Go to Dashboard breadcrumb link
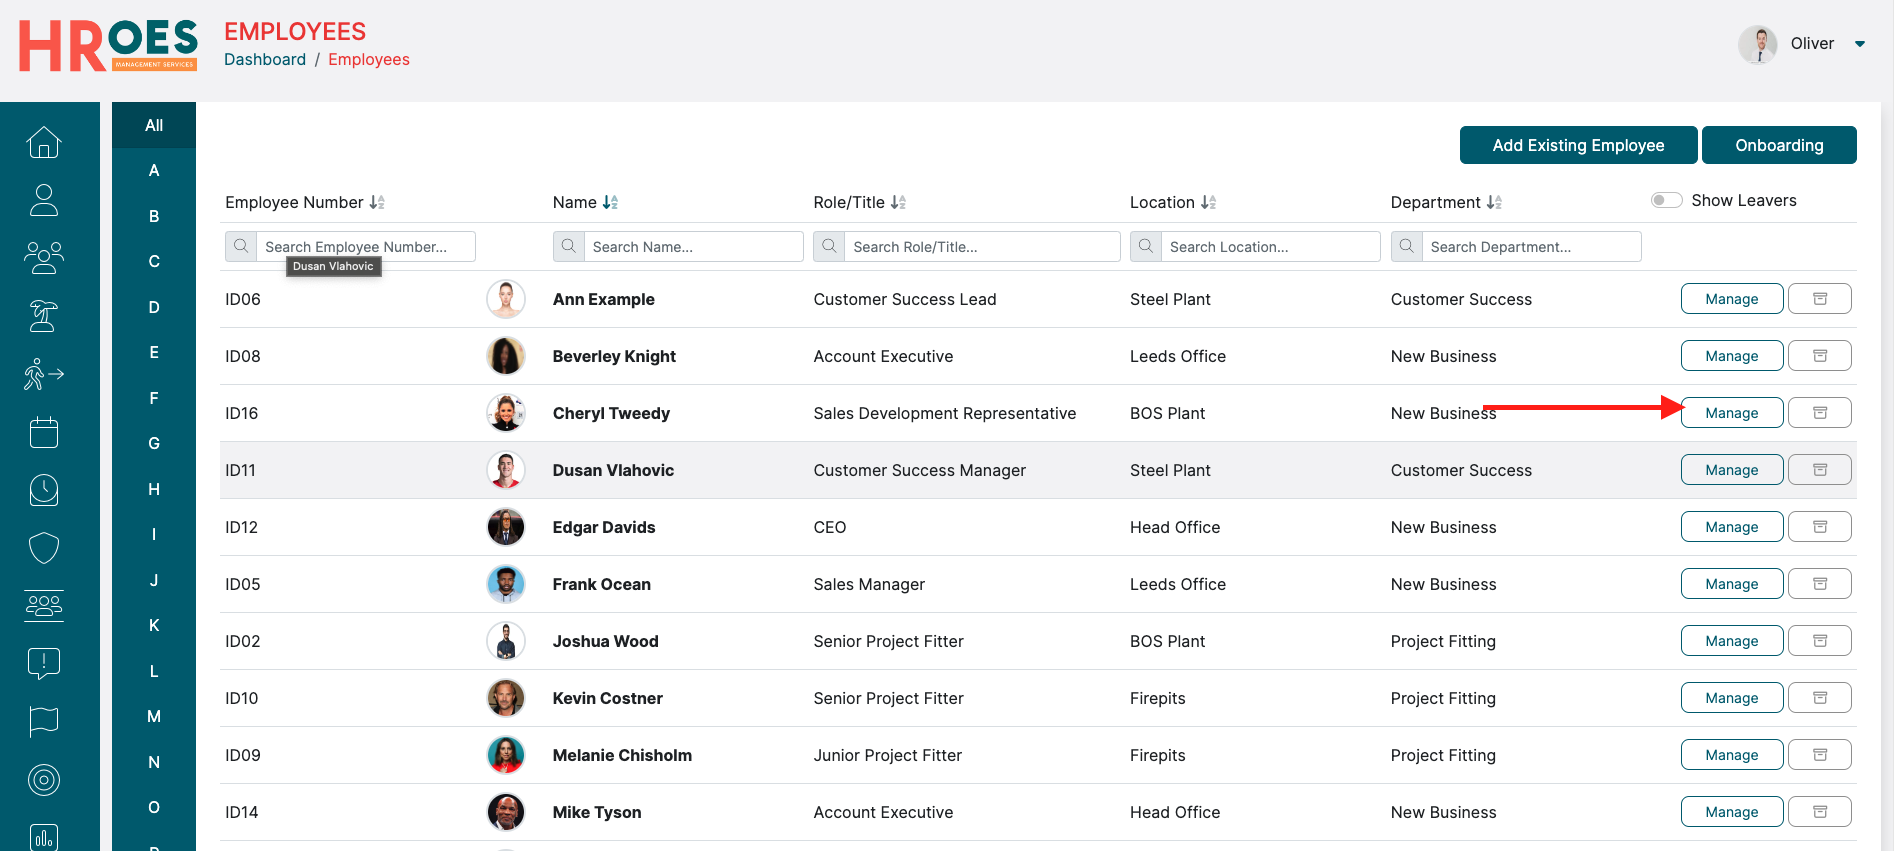Screen dimensions: 1894x851 [x=265, y=60]
